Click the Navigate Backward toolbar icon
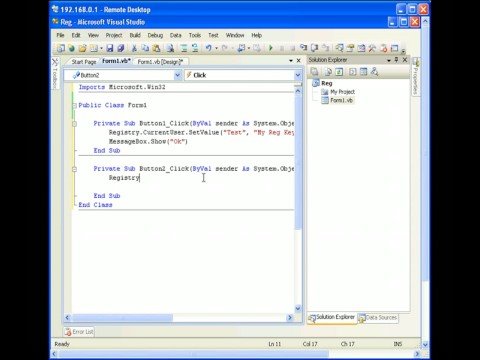This screenshot has height=360, width=480. 241,48
